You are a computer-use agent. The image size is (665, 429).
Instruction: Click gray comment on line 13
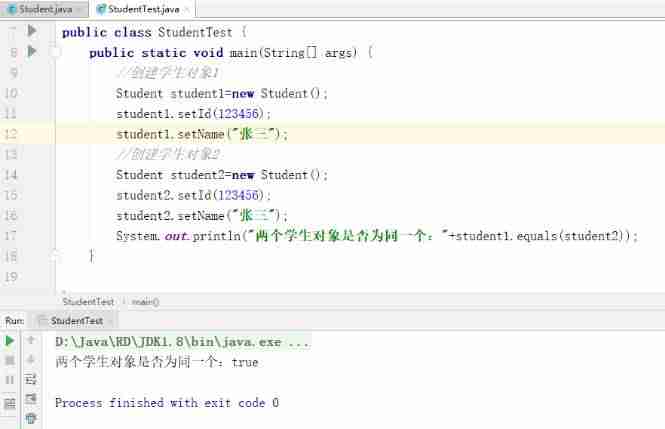[168, 154]
